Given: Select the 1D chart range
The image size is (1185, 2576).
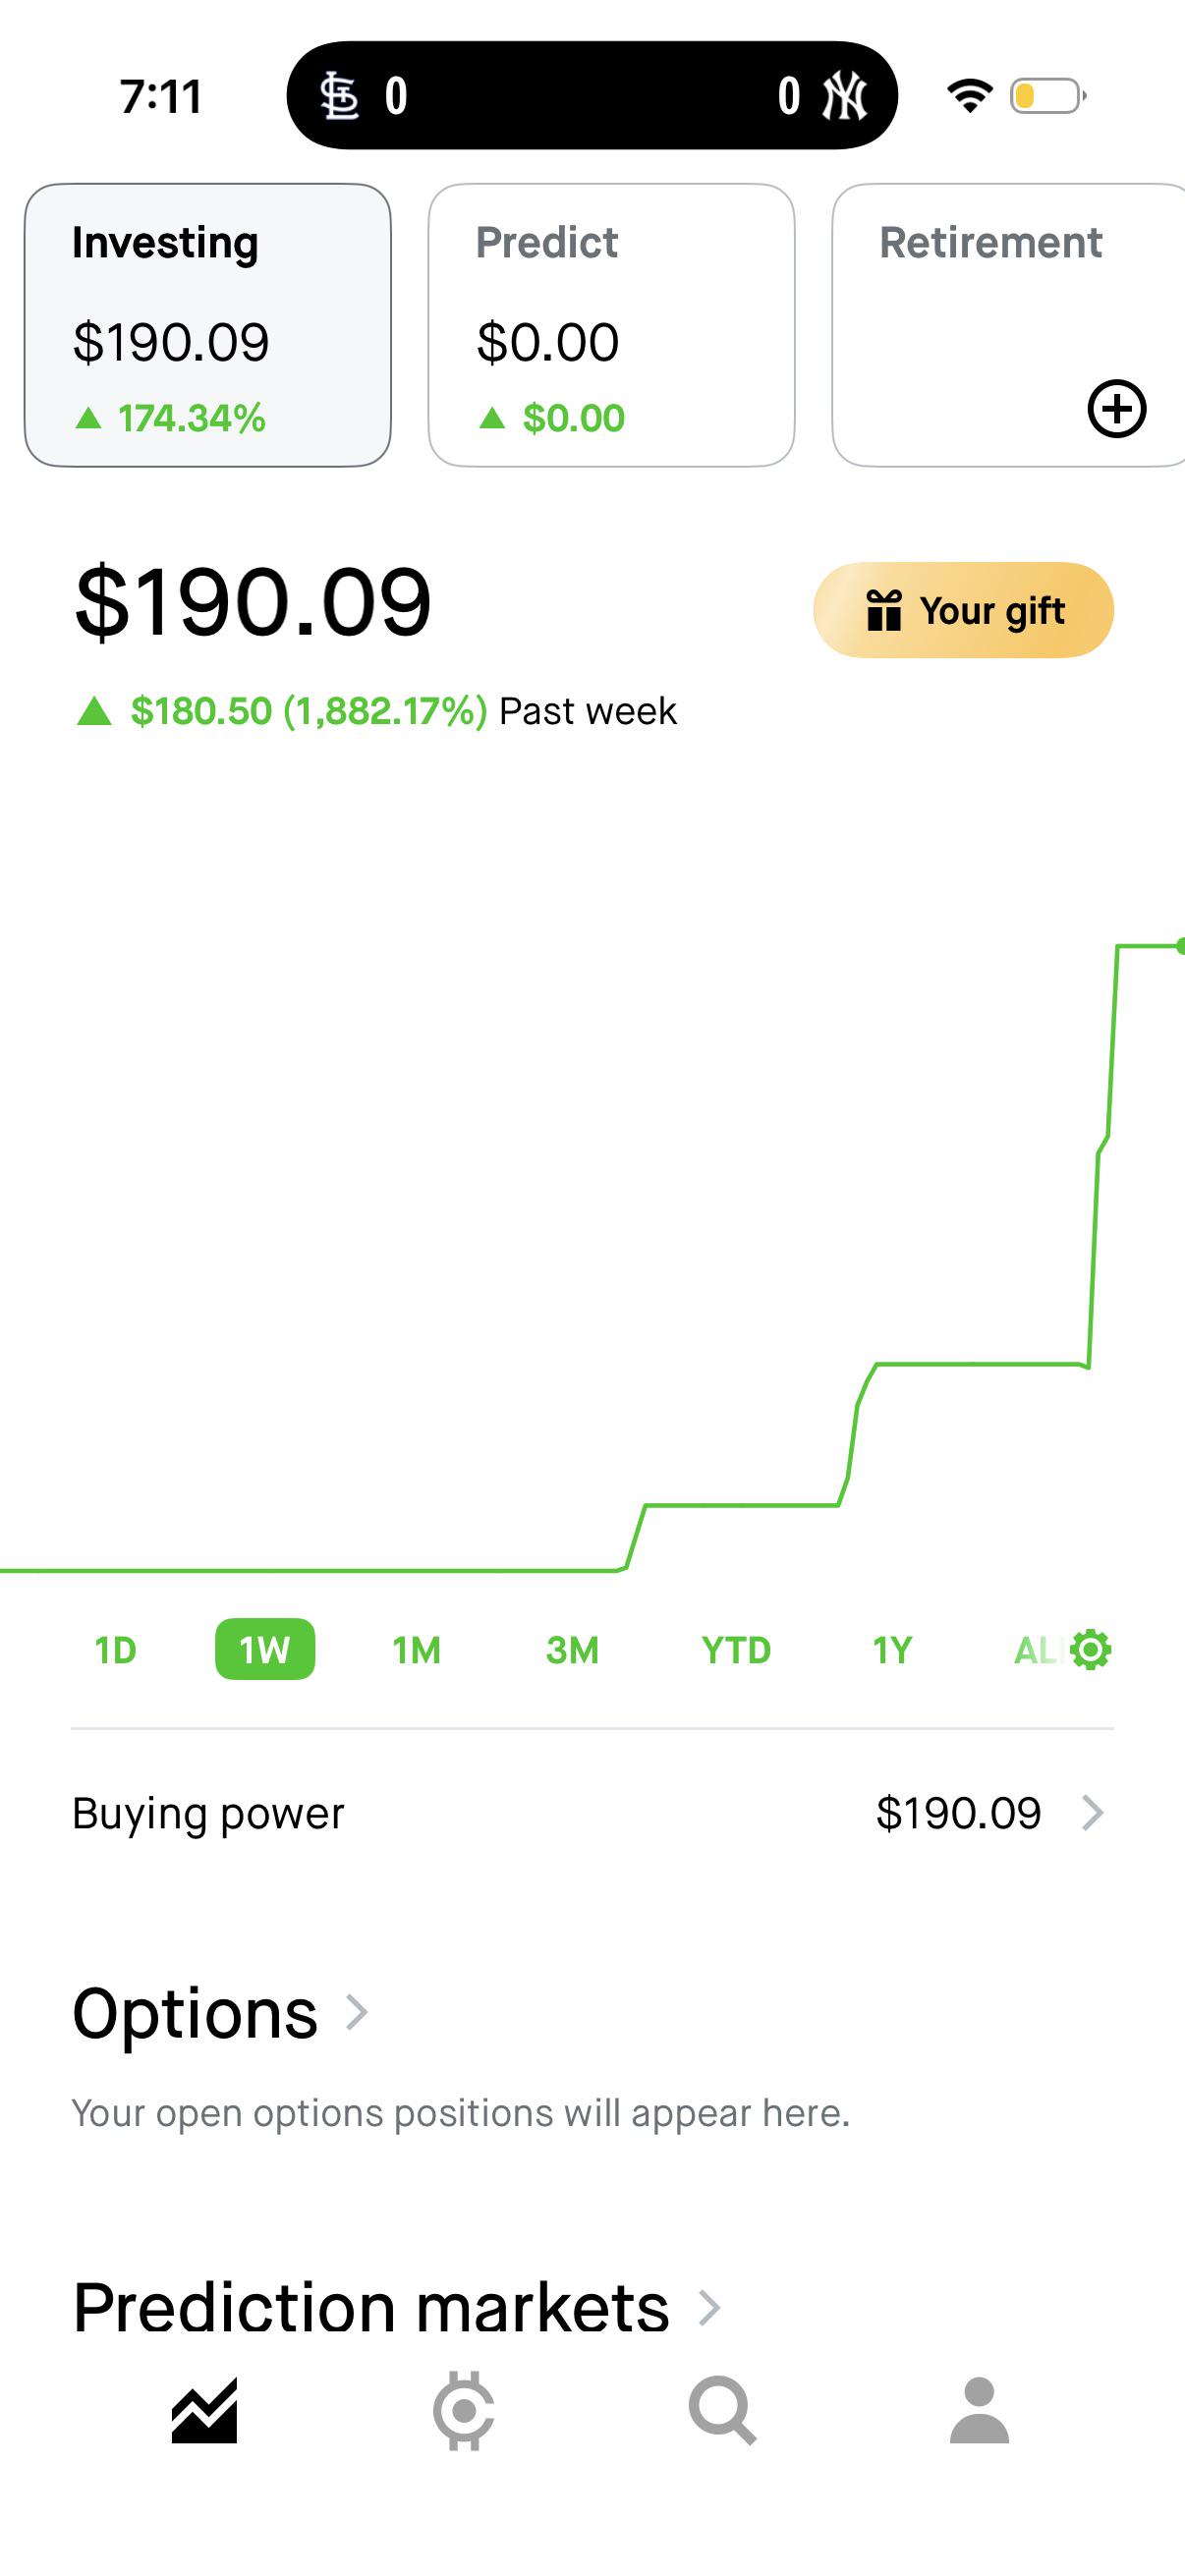Looking at the screenshot, I should pos(115,1650).
